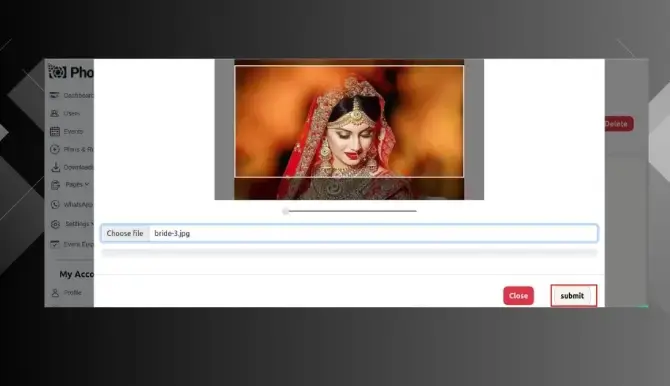Click the red Close button
The height and width of the screenshot is (386, 670).
[518, 296]
